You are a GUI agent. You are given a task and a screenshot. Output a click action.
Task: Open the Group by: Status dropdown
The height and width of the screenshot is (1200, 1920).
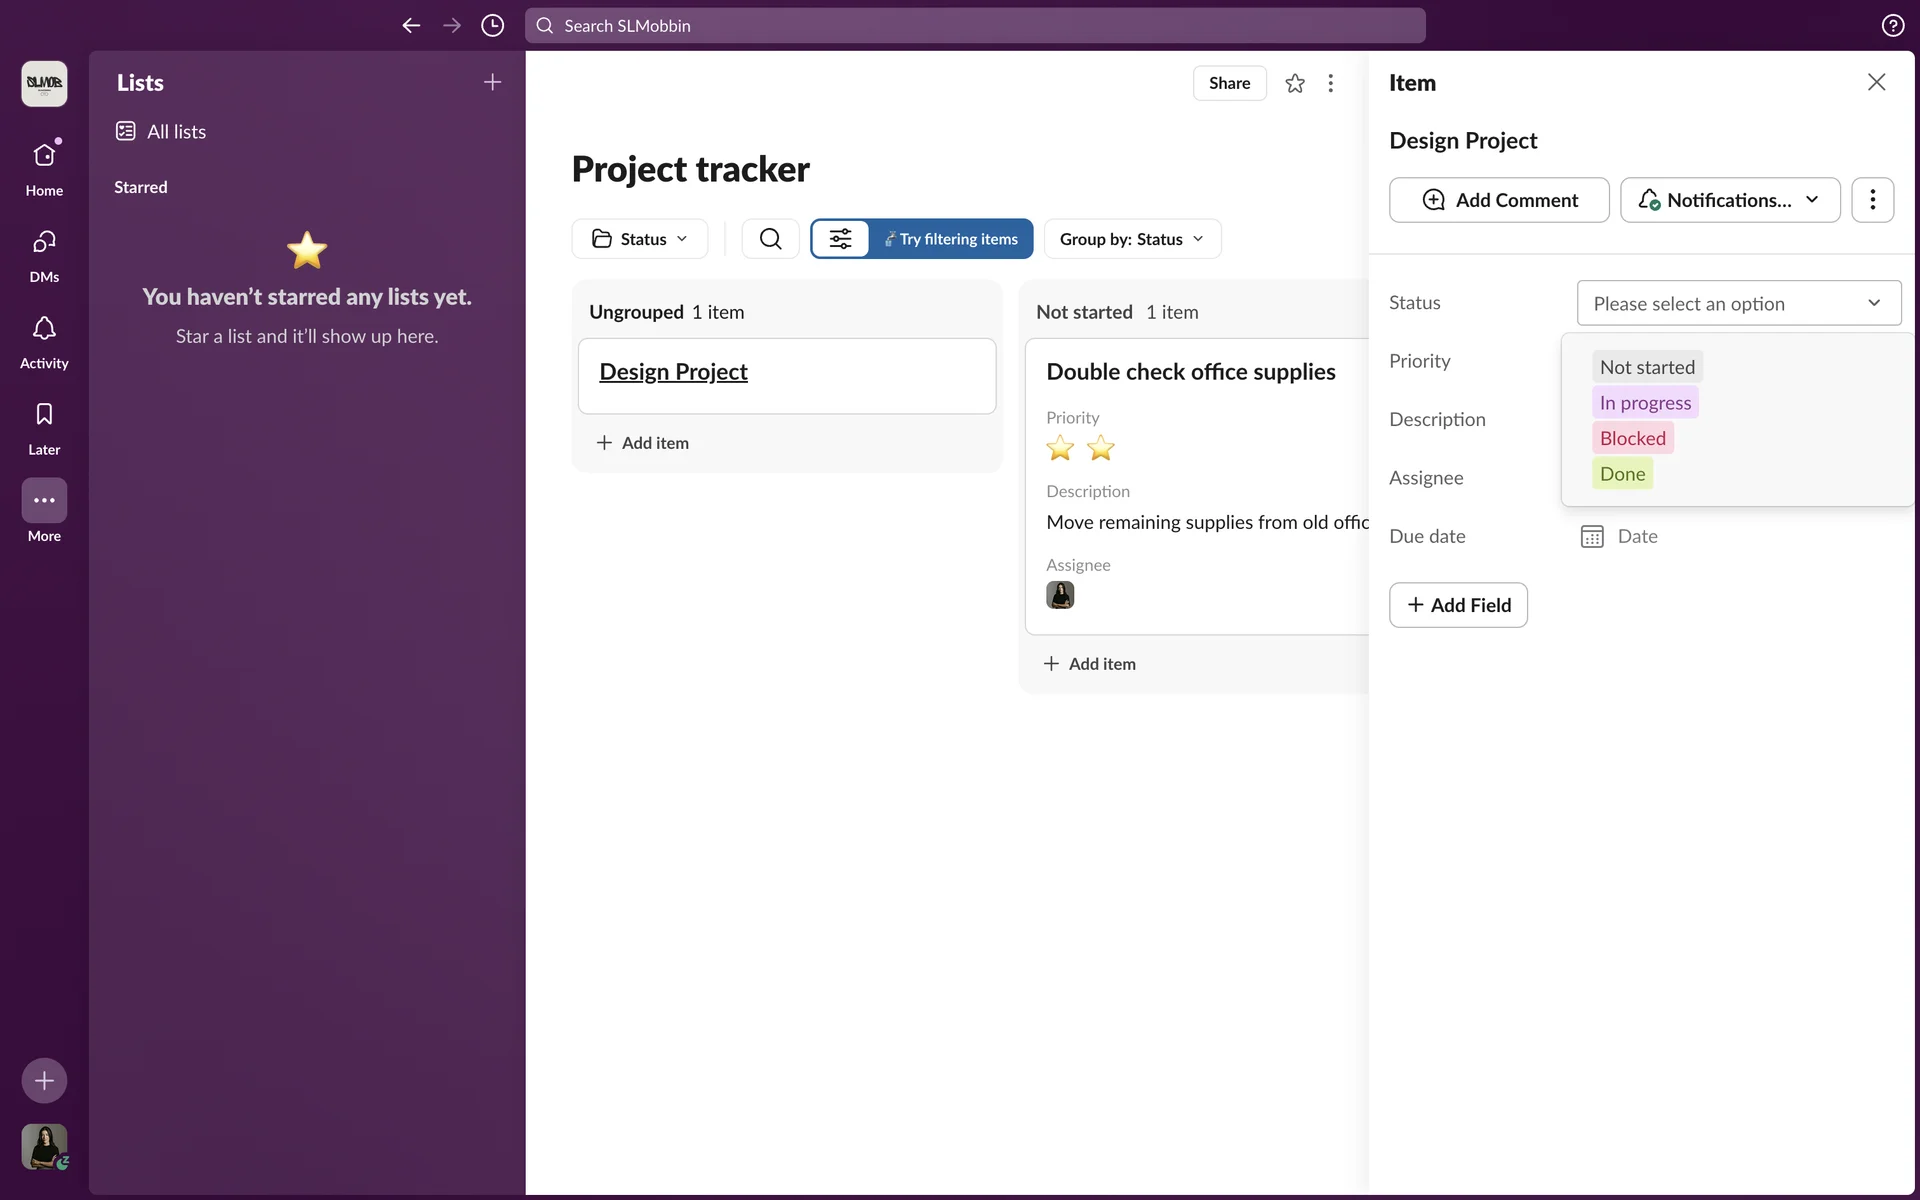coord(1132,239)
